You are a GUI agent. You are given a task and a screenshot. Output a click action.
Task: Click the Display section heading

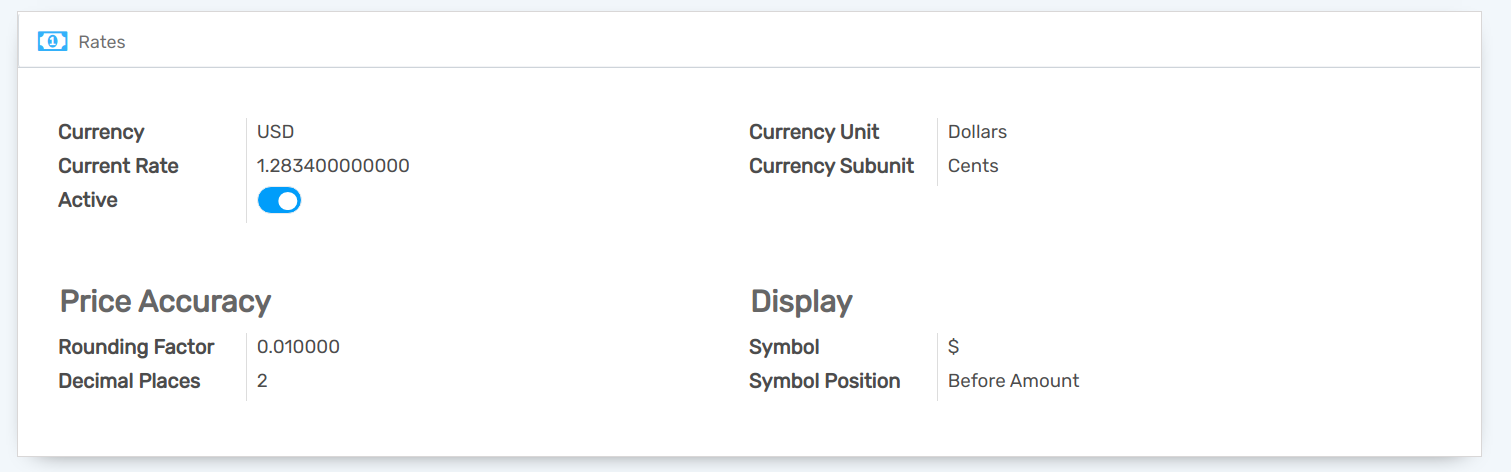tap(801, 301)
